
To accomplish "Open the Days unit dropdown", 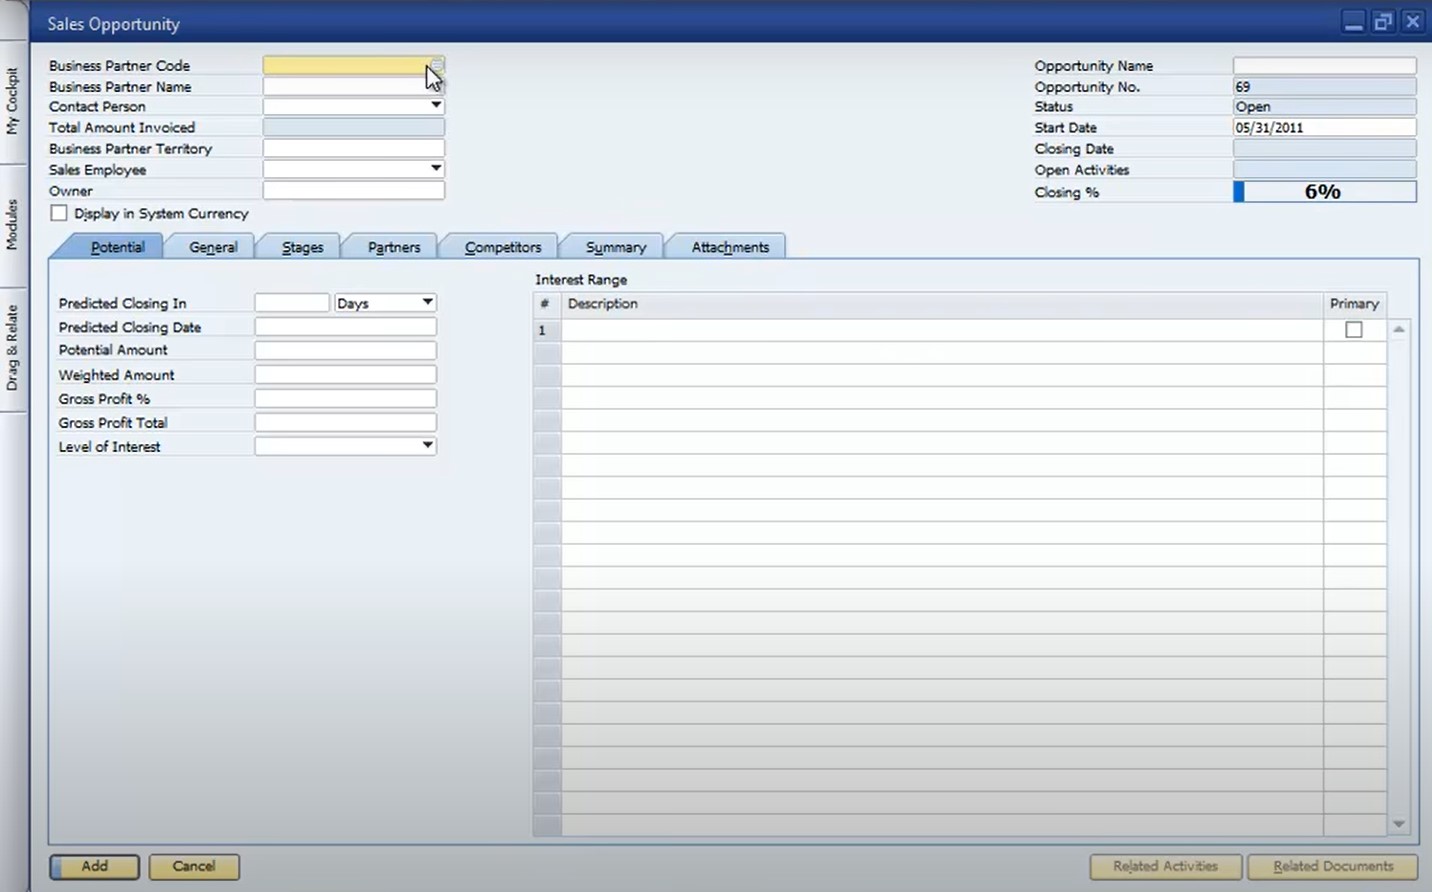I will pos(385,302).
